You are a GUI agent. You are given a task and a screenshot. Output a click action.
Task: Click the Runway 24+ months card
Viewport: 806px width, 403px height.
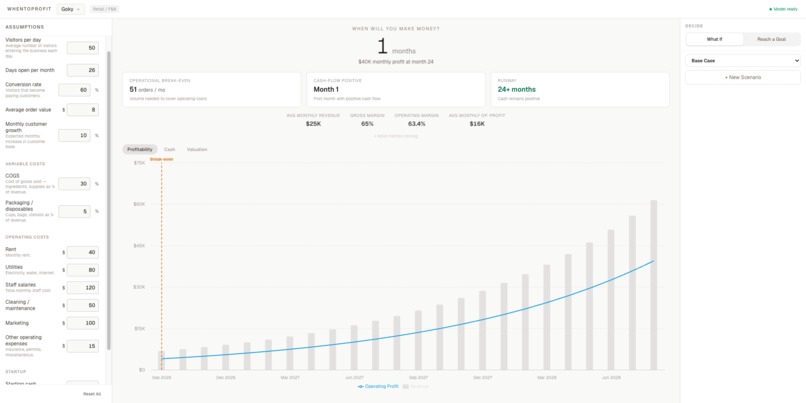[x=580, y=89]
